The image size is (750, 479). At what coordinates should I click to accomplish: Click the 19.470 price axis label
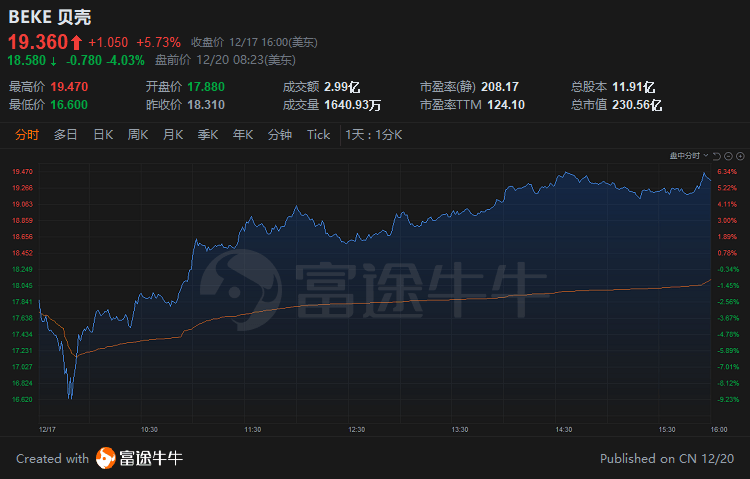click(22, 172)
